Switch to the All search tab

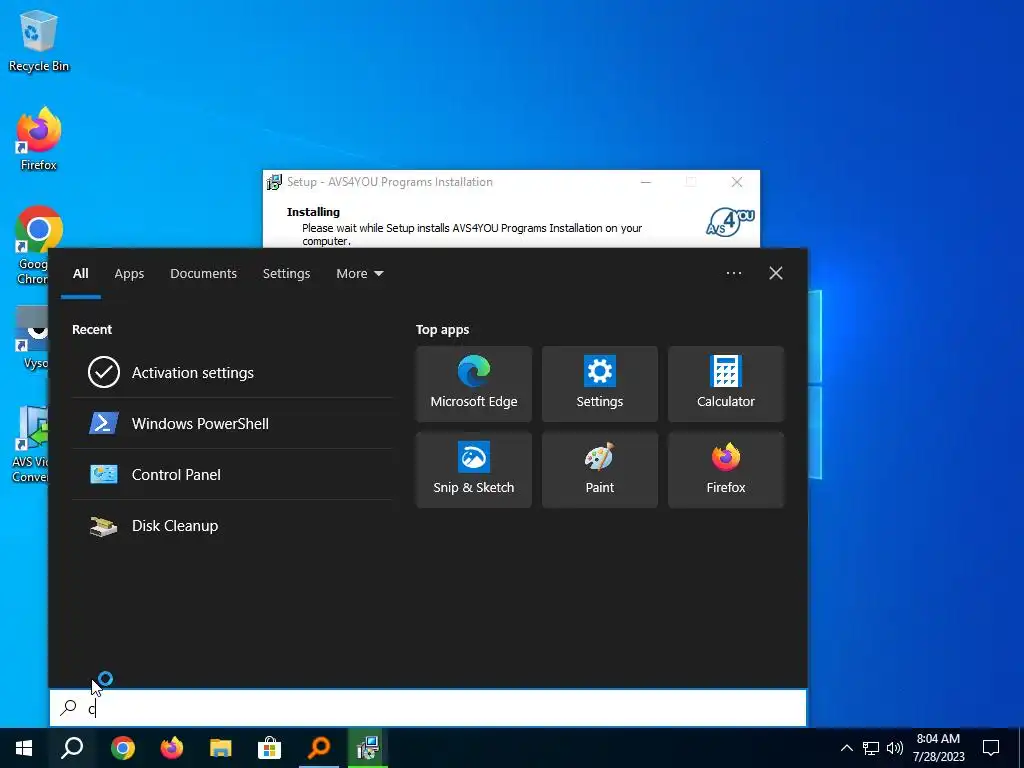coord(80,274)
